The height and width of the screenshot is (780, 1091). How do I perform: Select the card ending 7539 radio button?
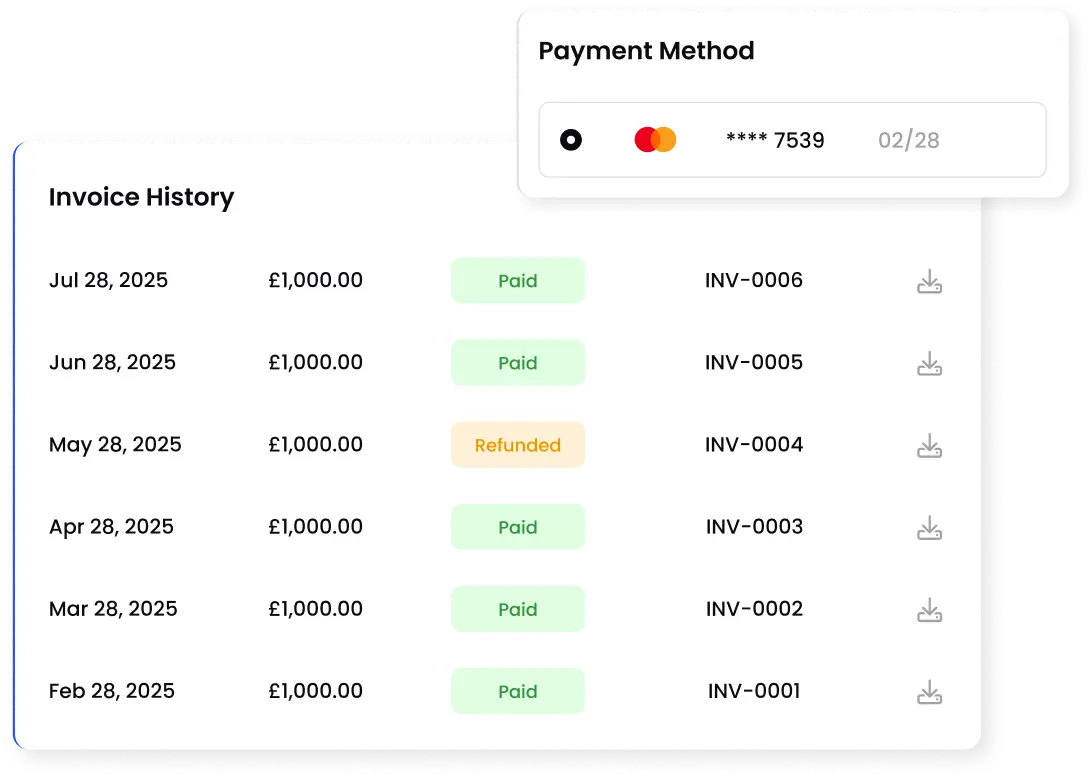571,140
